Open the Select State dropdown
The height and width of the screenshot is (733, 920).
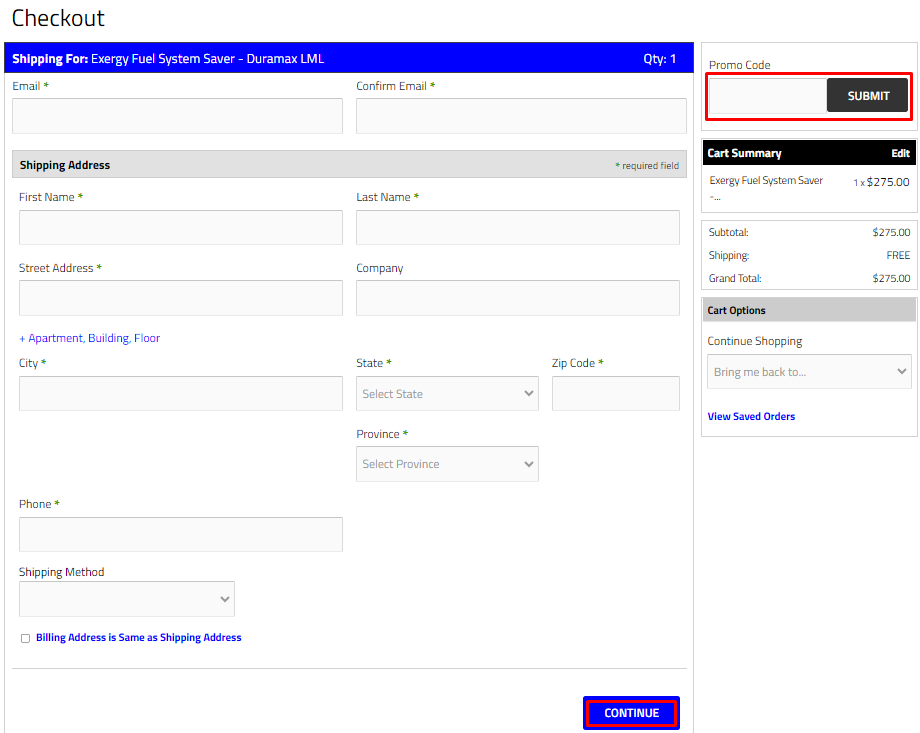coord(447,394)
